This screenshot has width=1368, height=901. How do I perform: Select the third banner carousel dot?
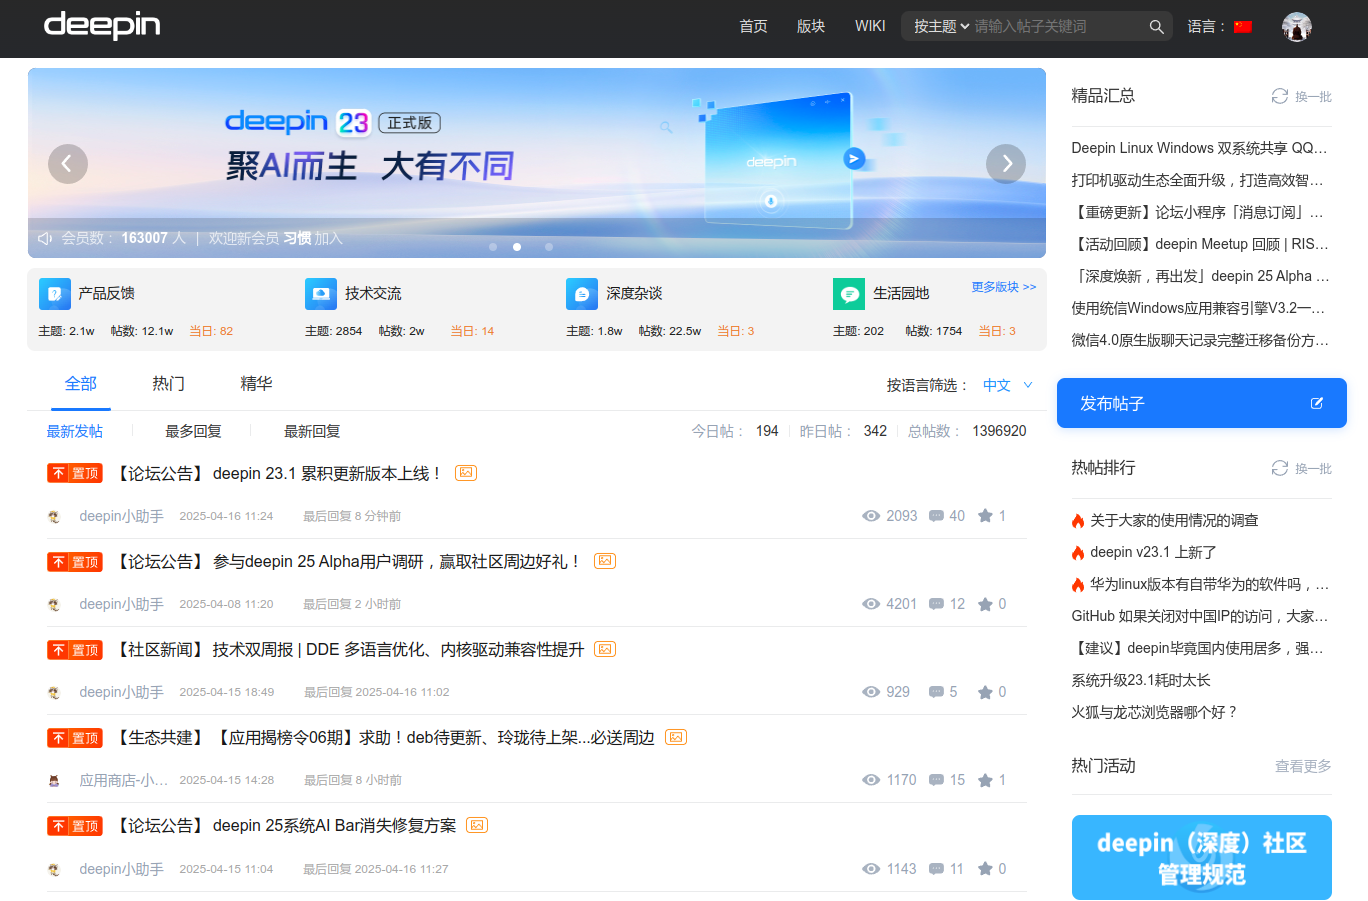coord(549,246)
